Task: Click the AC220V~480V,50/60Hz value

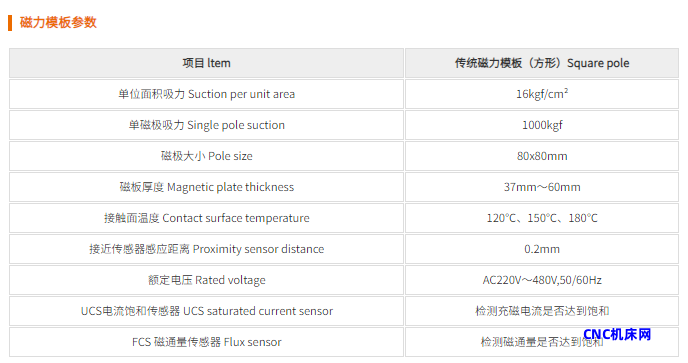Action: click(542, 280)
